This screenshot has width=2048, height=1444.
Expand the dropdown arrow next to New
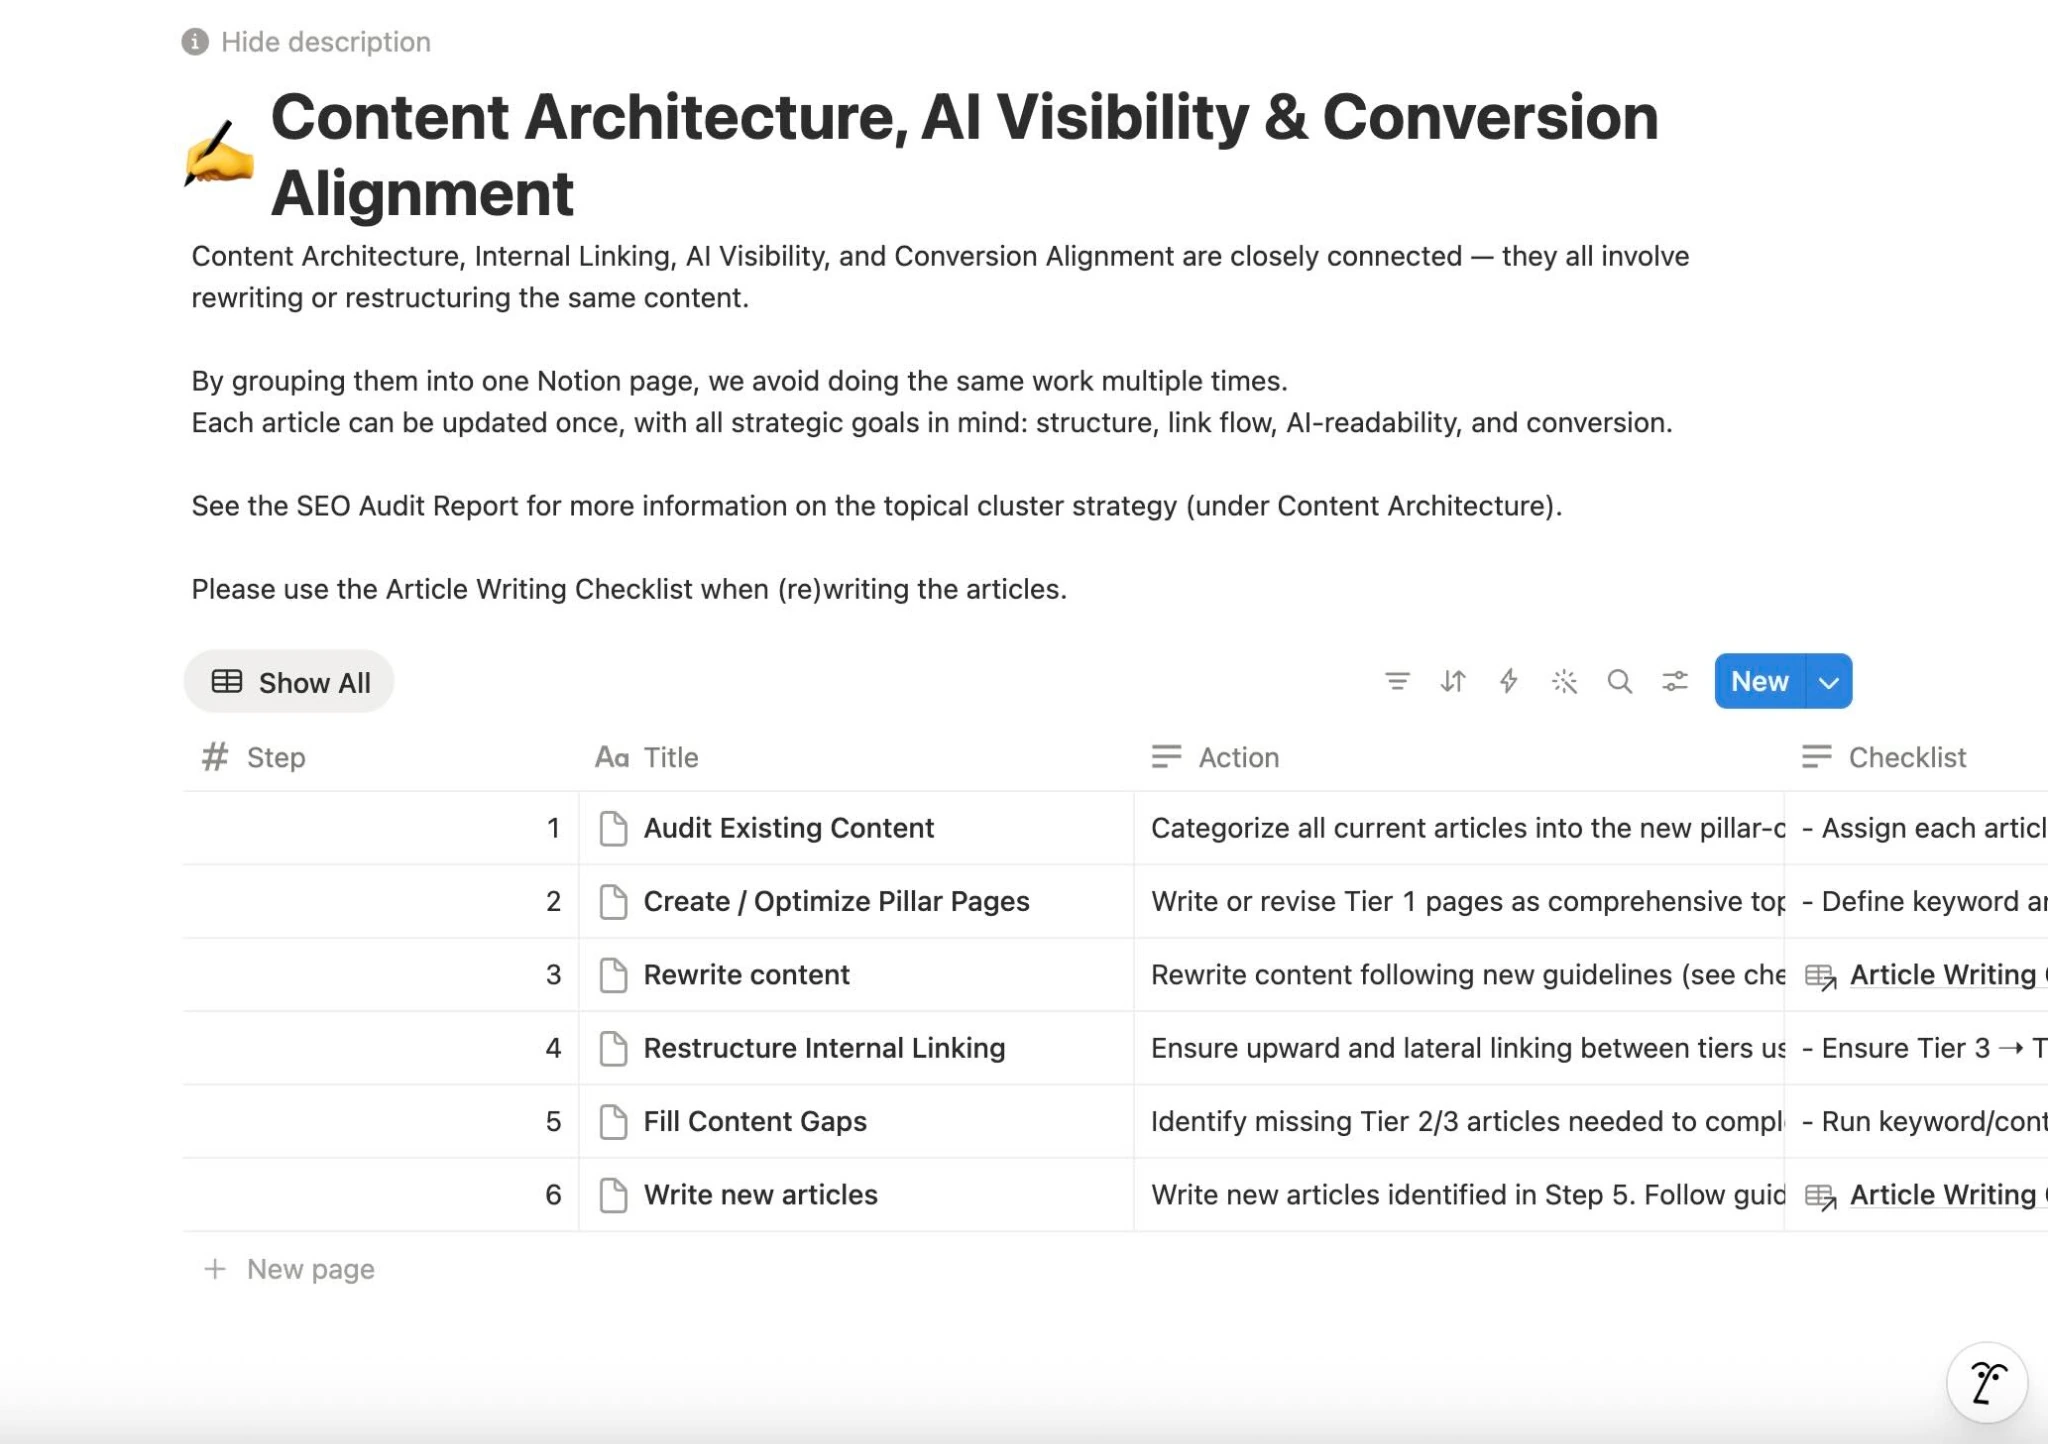(1829, 681)
